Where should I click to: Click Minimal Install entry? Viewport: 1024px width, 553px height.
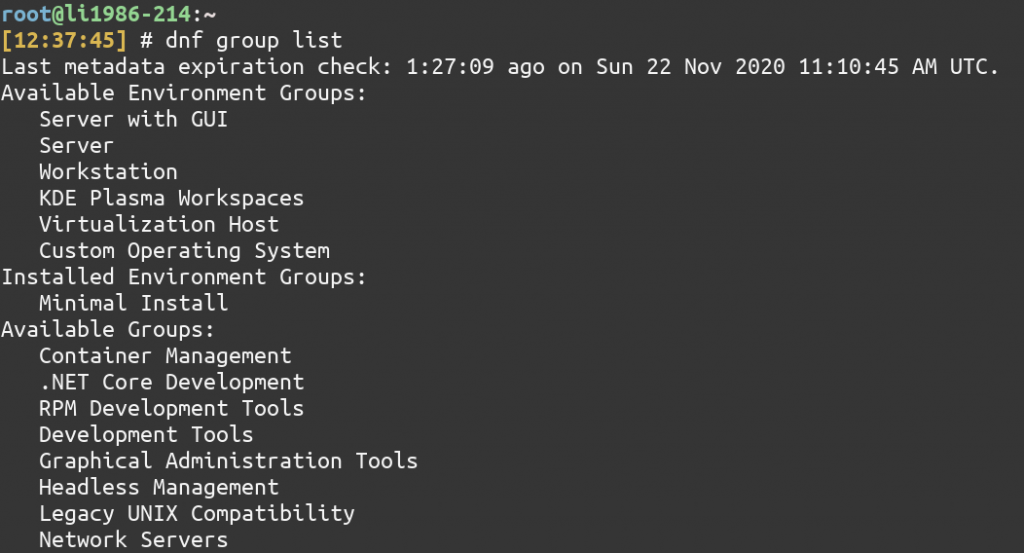coord(133,303)
